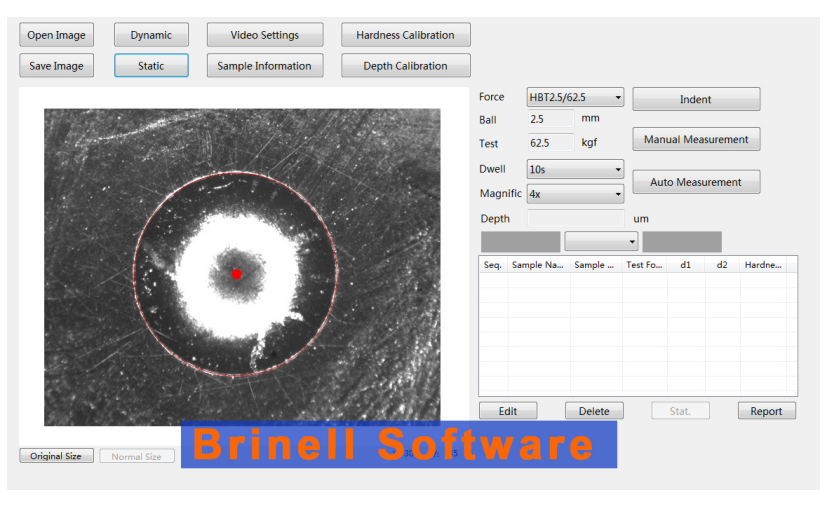
Task: Generate a Report
Action: (x=766, y=411)
